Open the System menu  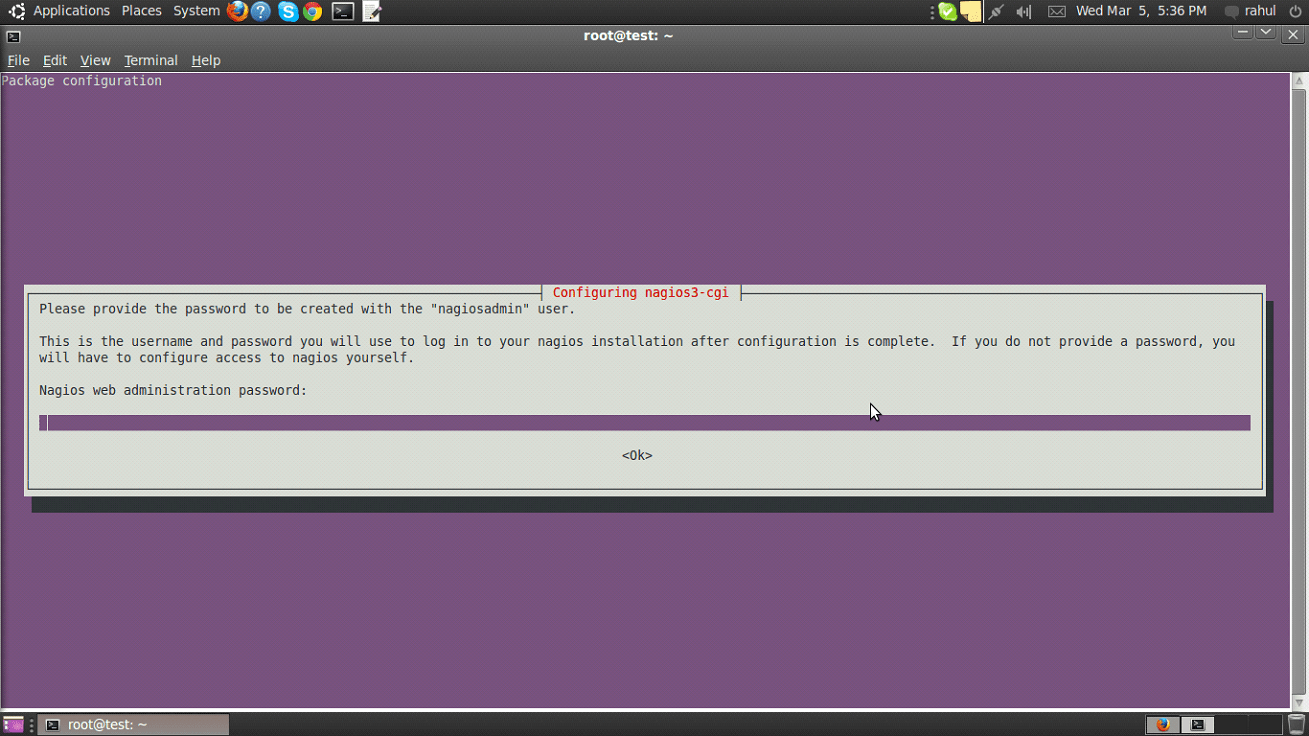pos(196,11)
